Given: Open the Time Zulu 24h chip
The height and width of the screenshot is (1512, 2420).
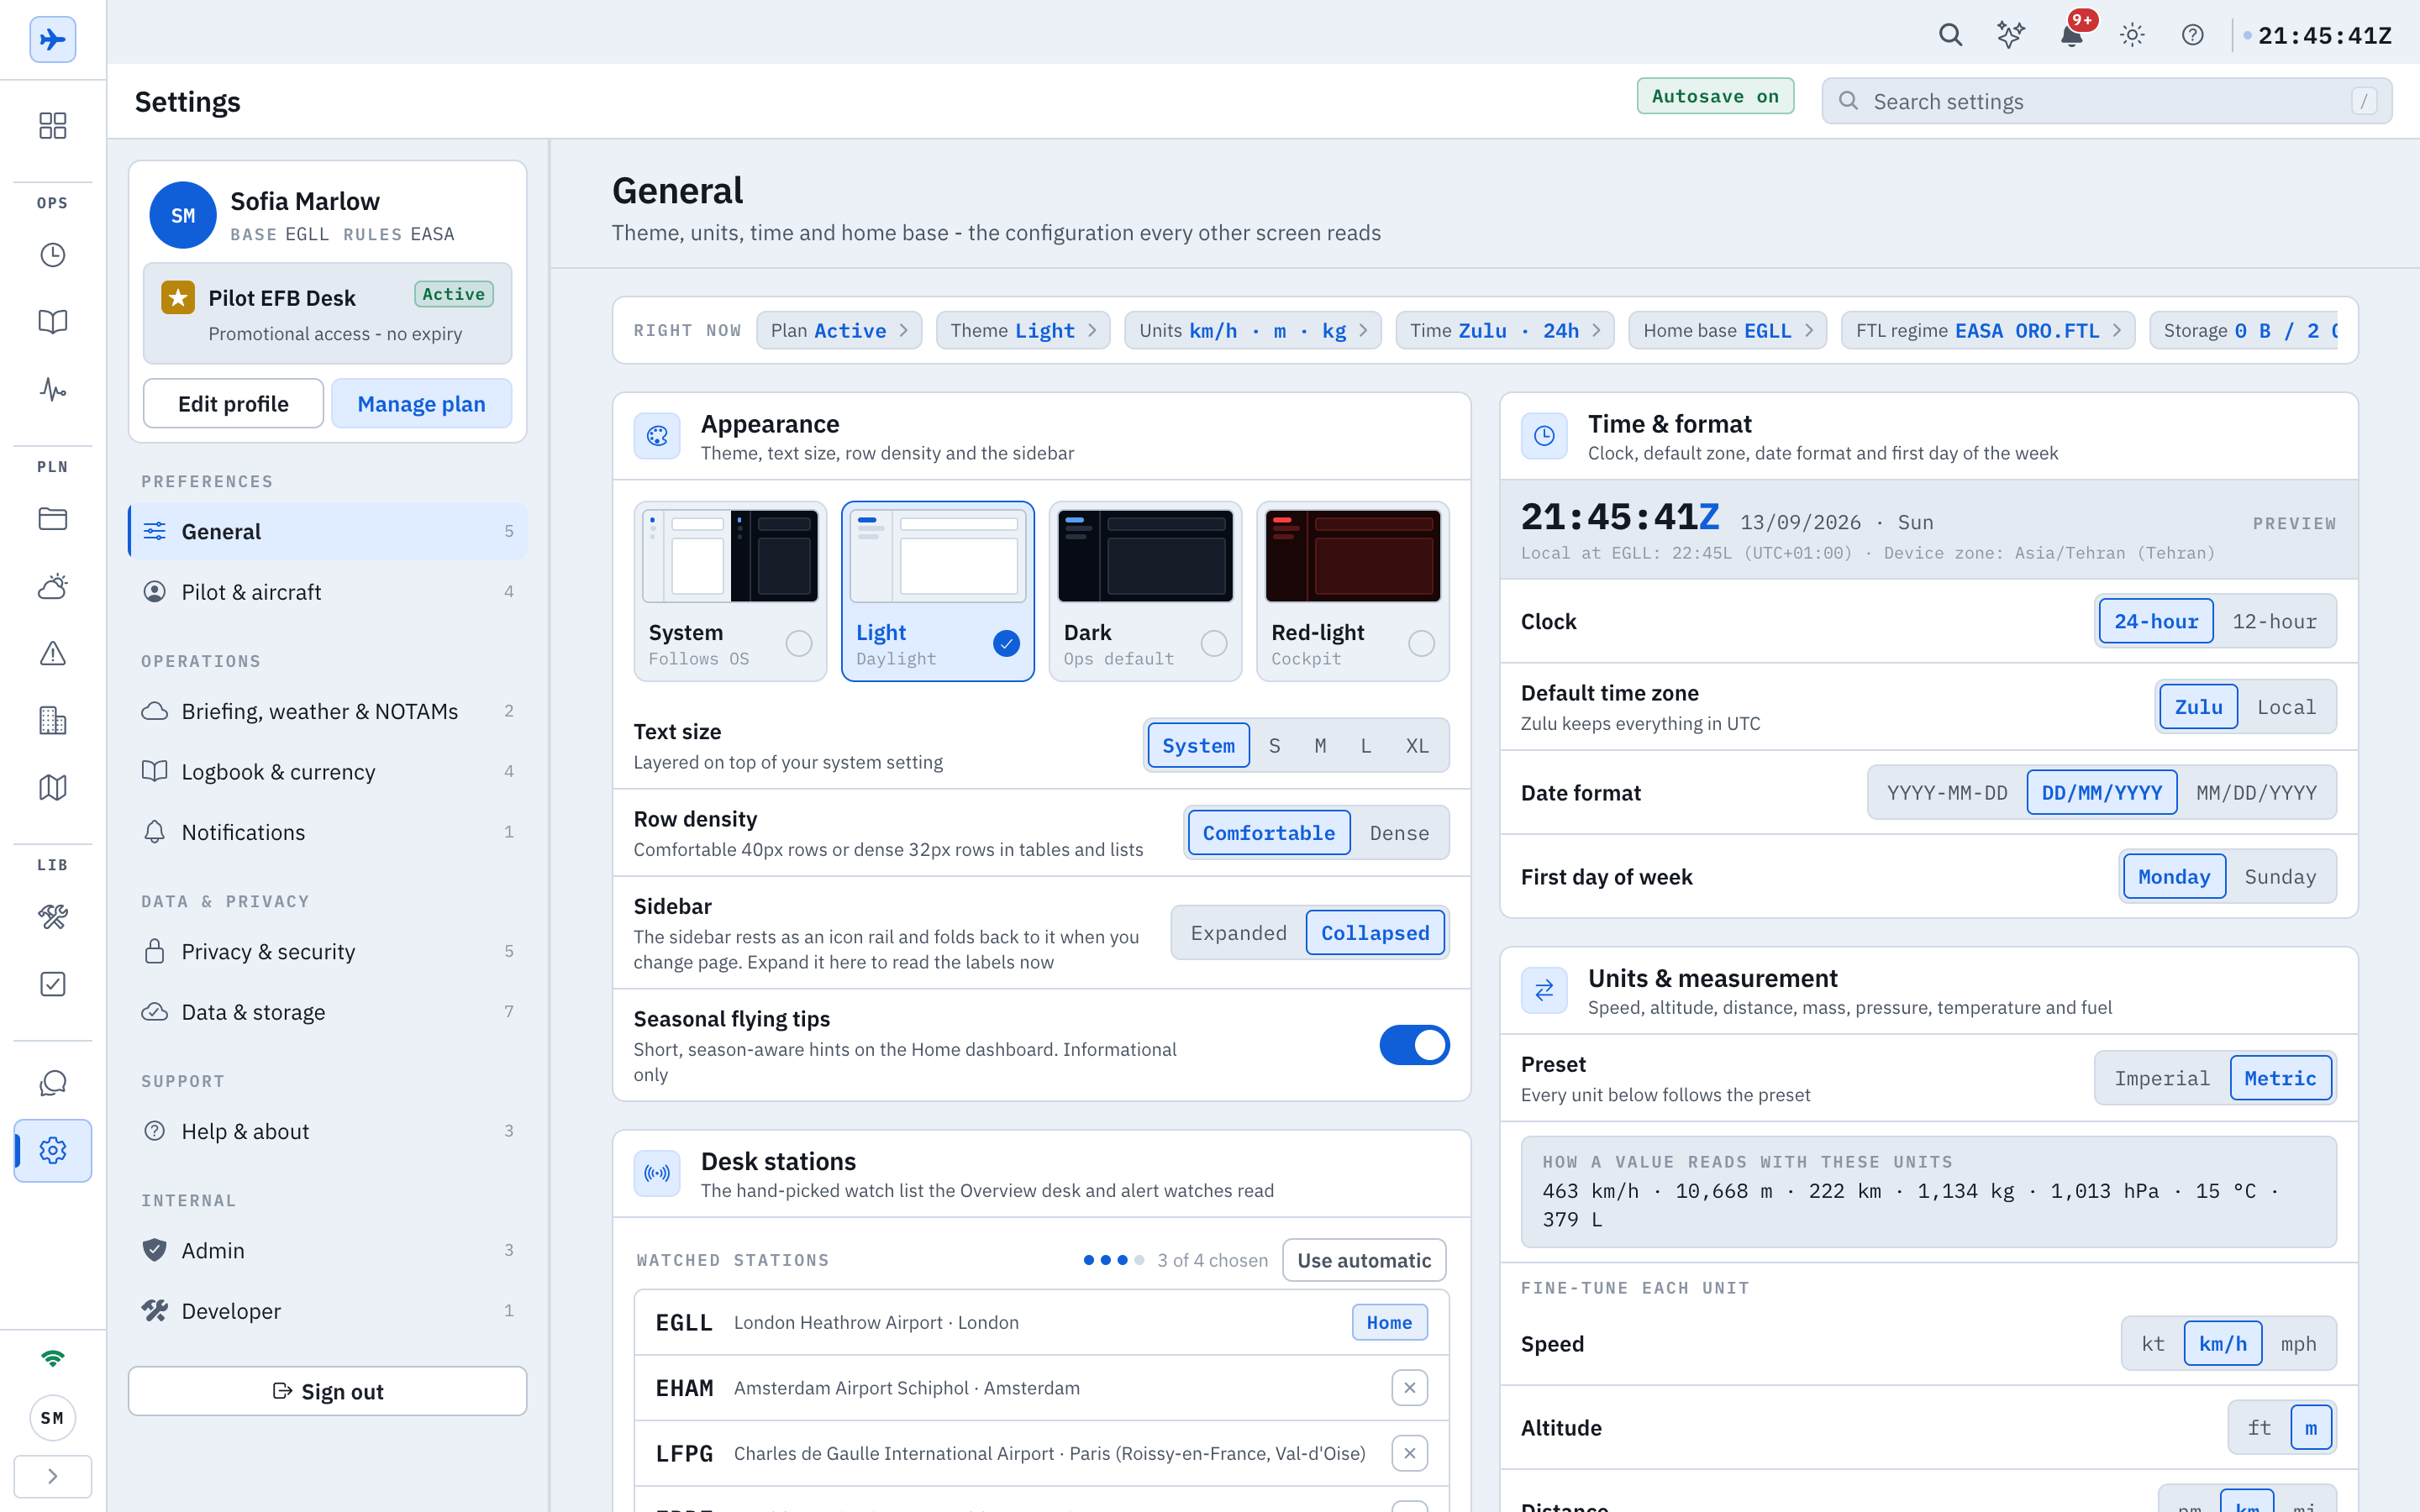Looking at the screenshot, I should (x=1505, y=330).
